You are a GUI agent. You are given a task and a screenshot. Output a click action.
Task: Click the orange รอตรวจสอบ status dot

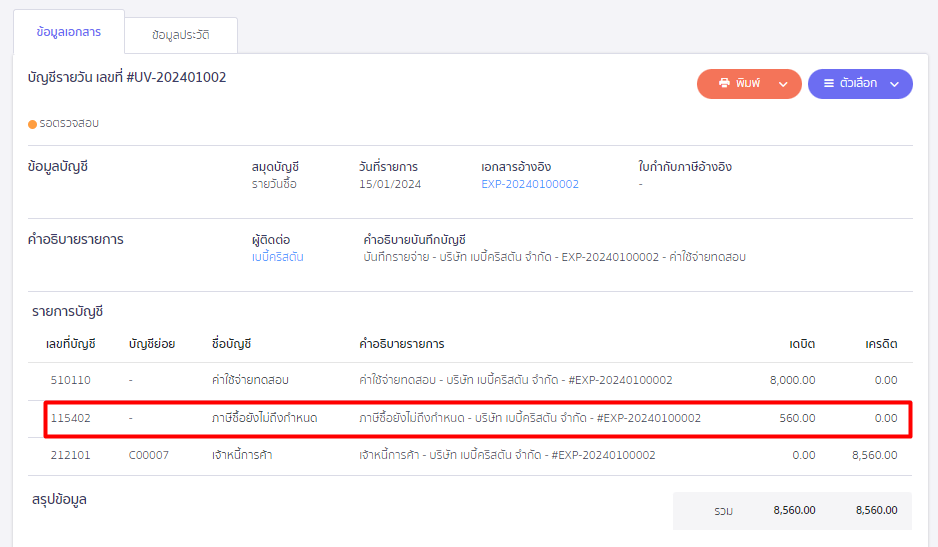pos(32,124)
